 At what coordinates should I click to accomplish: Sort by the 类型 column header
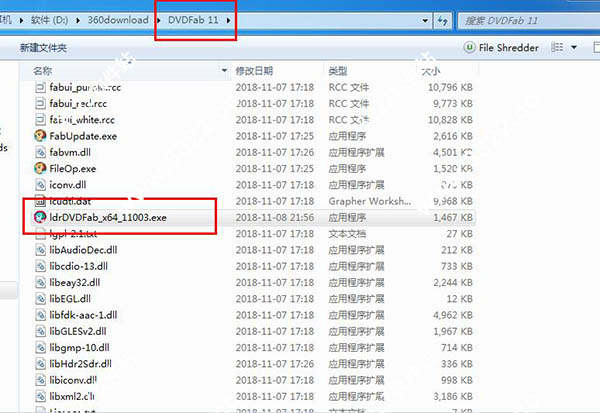coord(338,70)
